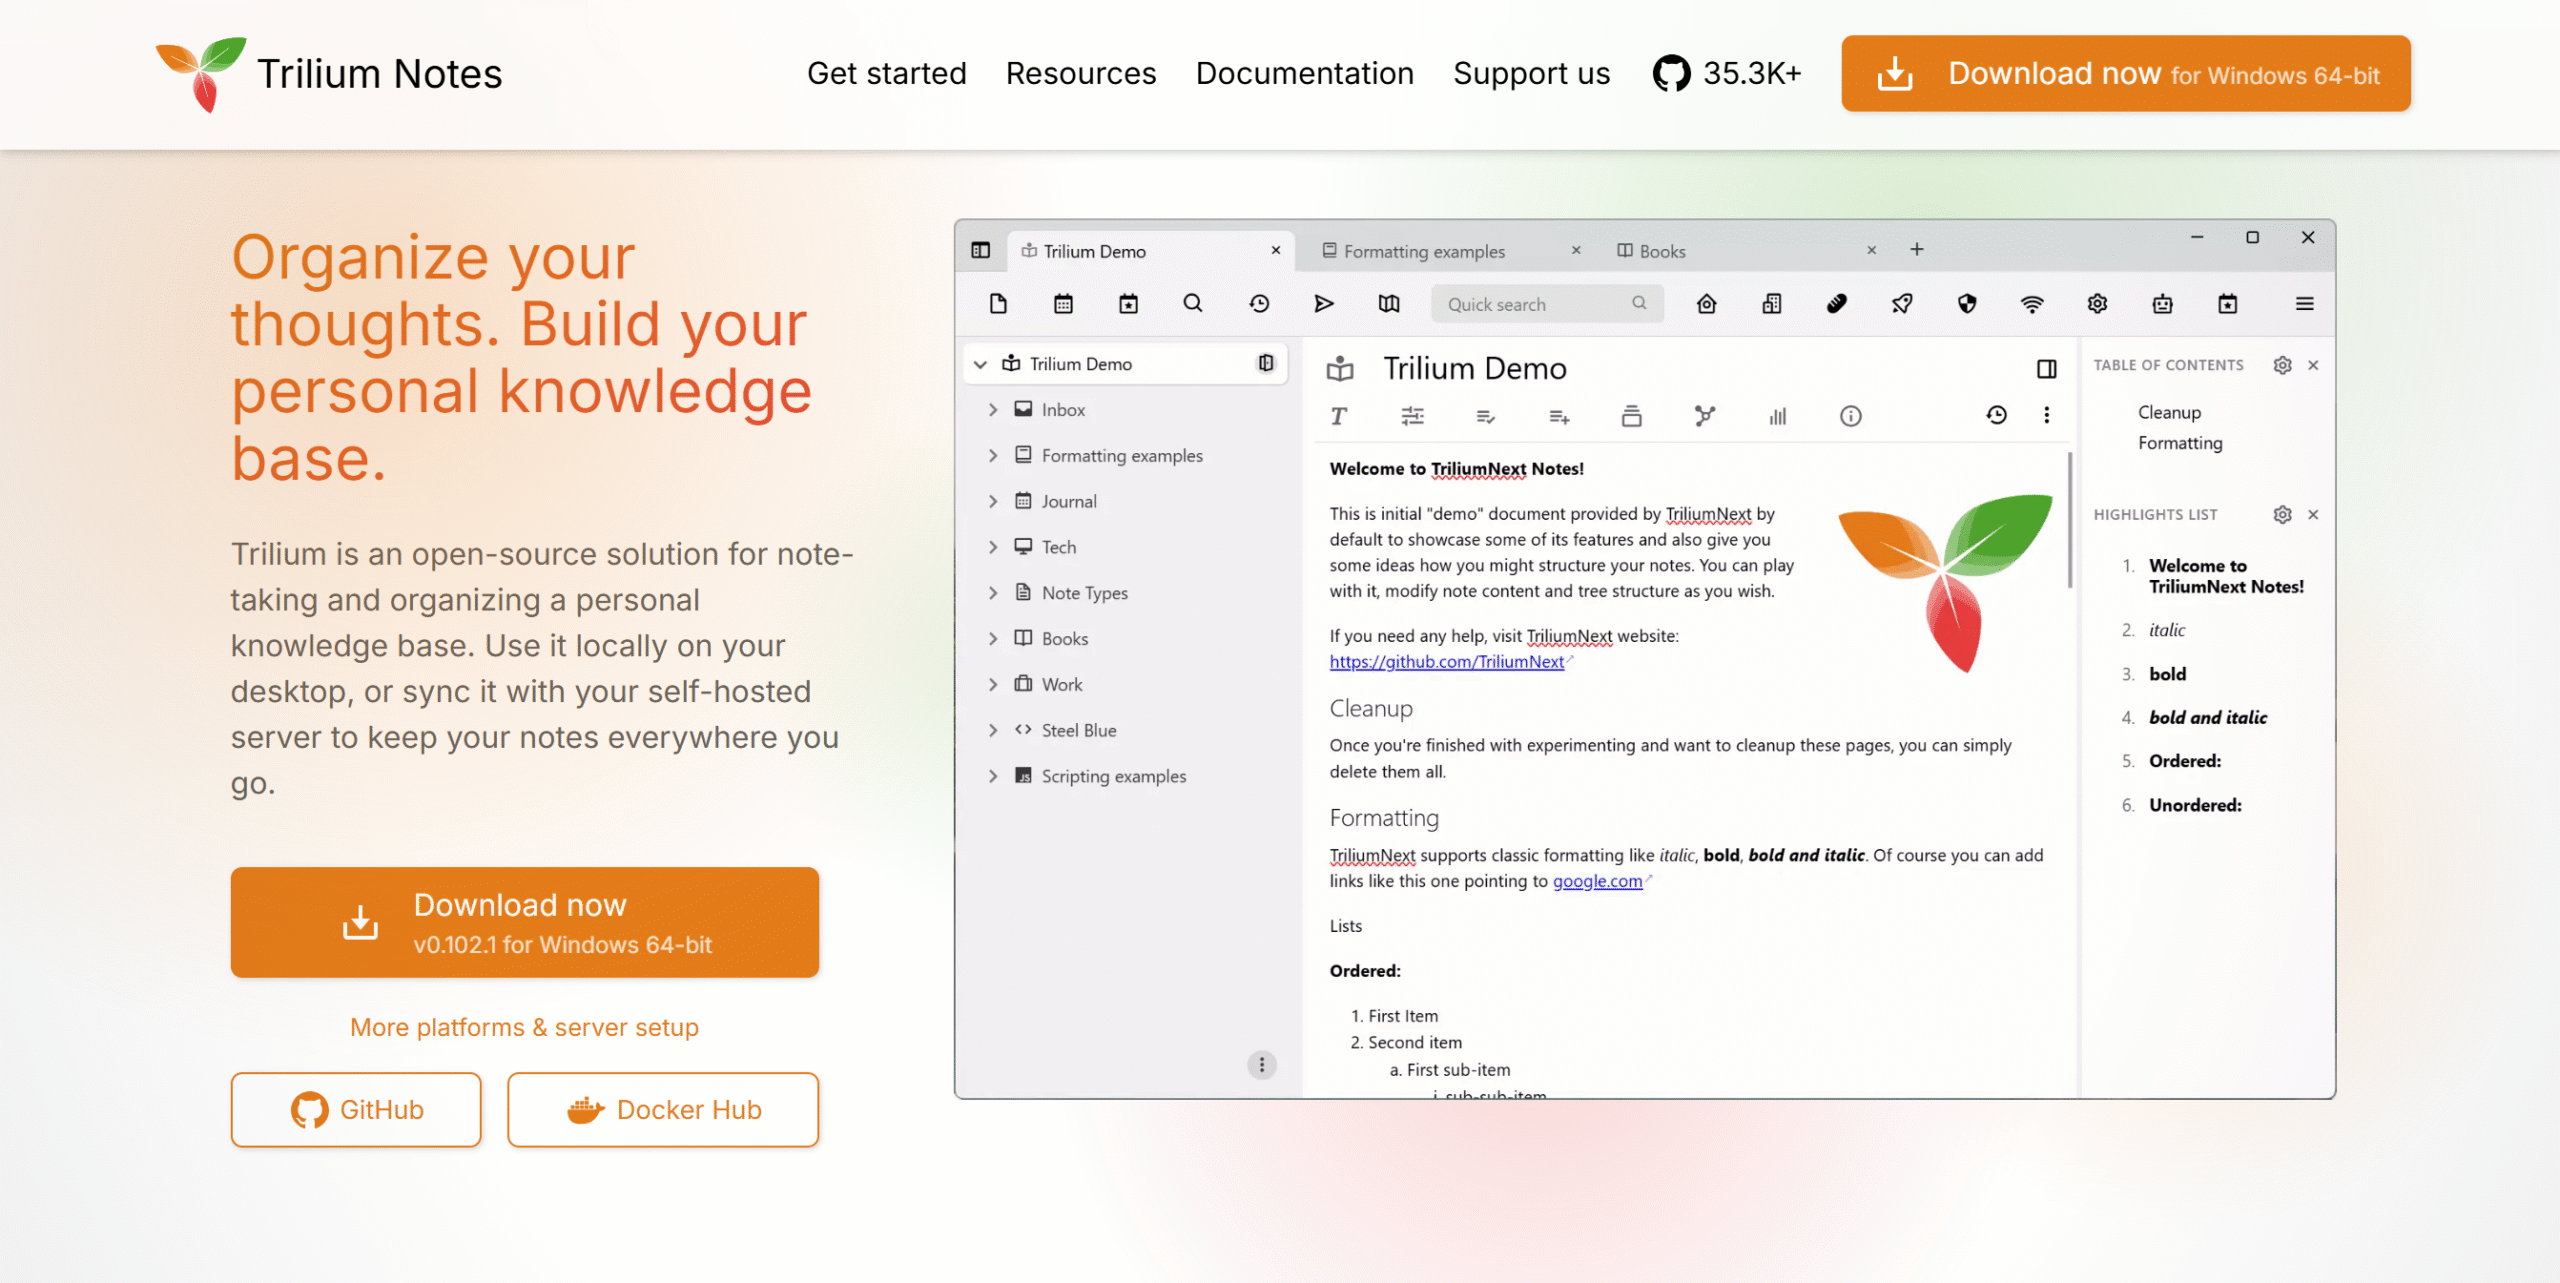
Task: Expand the Formatting examples tree node
Action: [993, 456]
